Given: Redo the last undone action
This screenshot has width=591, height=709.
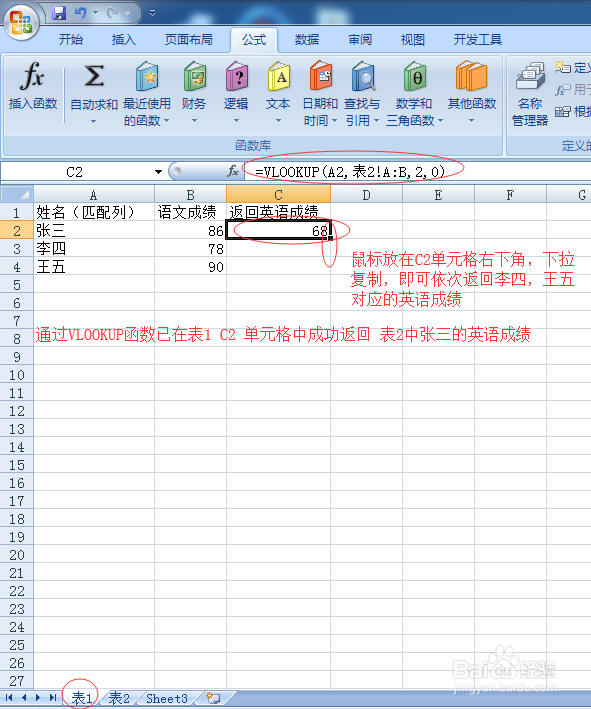Looking at the screenshot, I should [x=112, y=13].
